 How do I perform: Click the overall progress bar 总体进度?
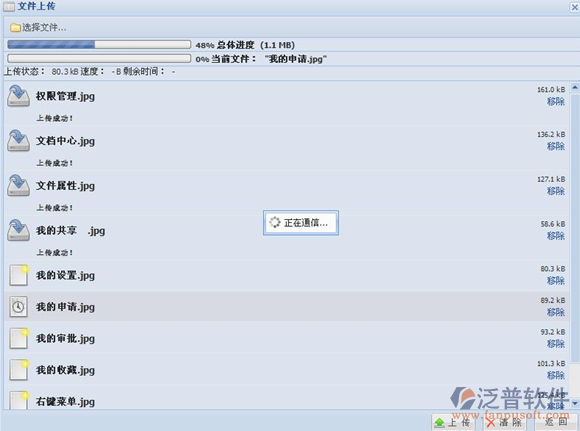click(99, 45)
